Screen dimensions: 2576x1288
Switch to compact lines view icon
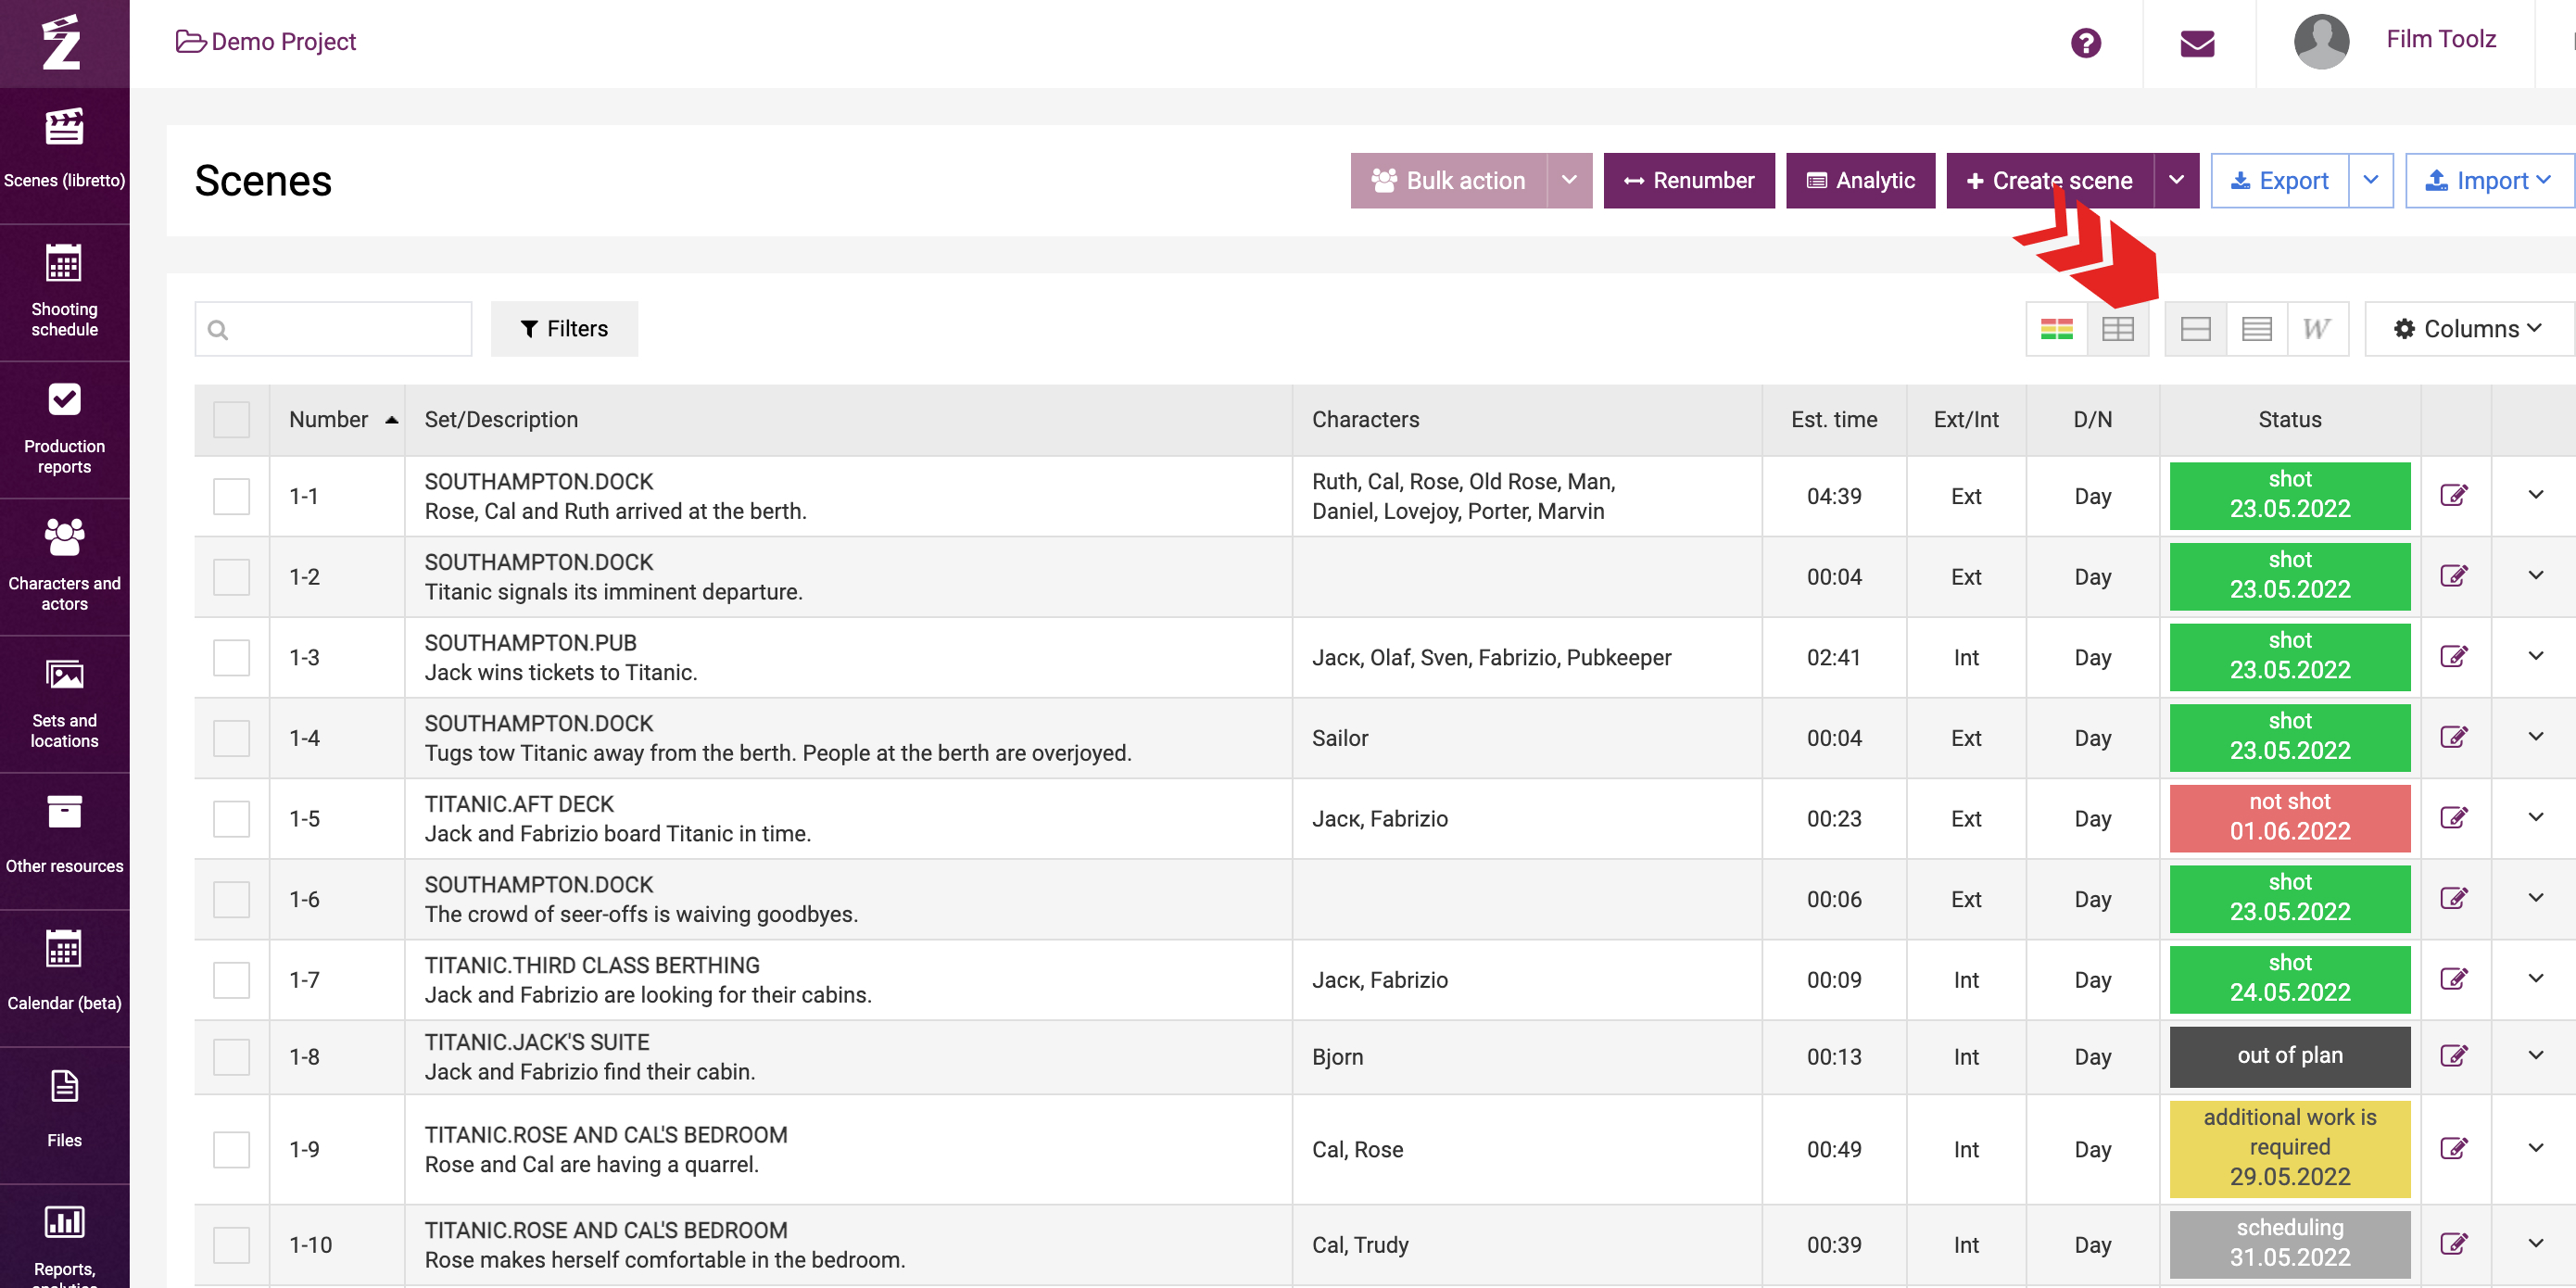pos(2257,329)
